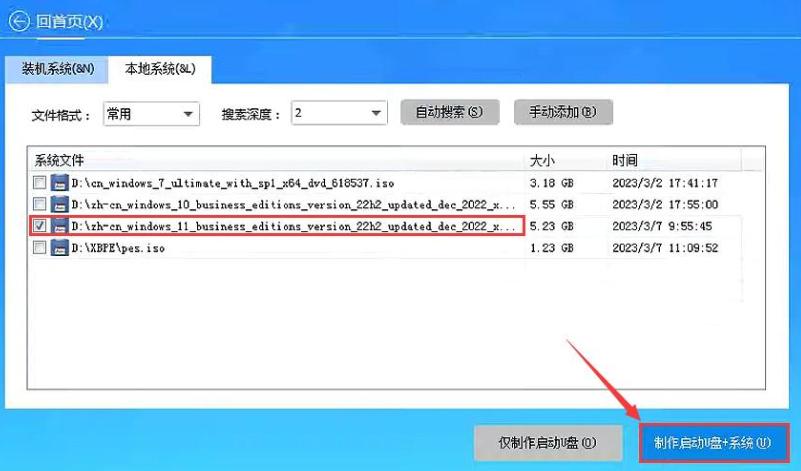Viewport: 801px width, 471px height.
Task: Check the Windows 7 ultimate ISO checkbox
Action: [39, 182]
